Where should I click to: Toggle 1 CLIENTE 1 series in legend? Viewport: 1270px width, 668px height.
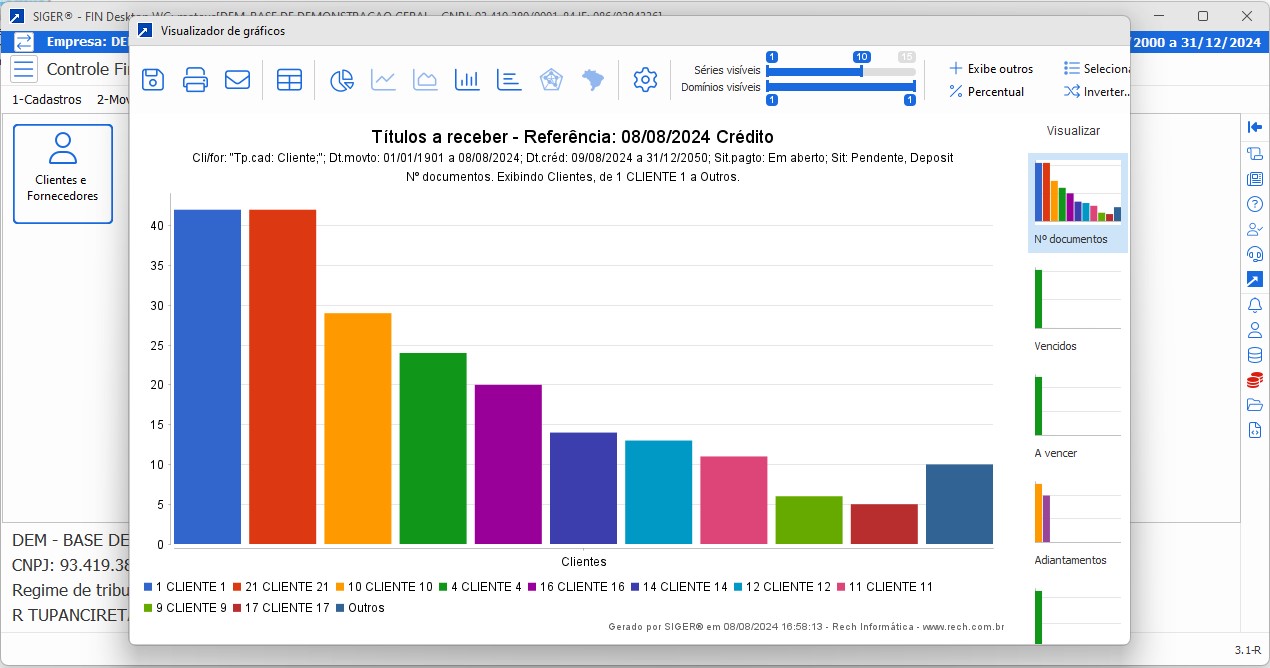point(184,587)
